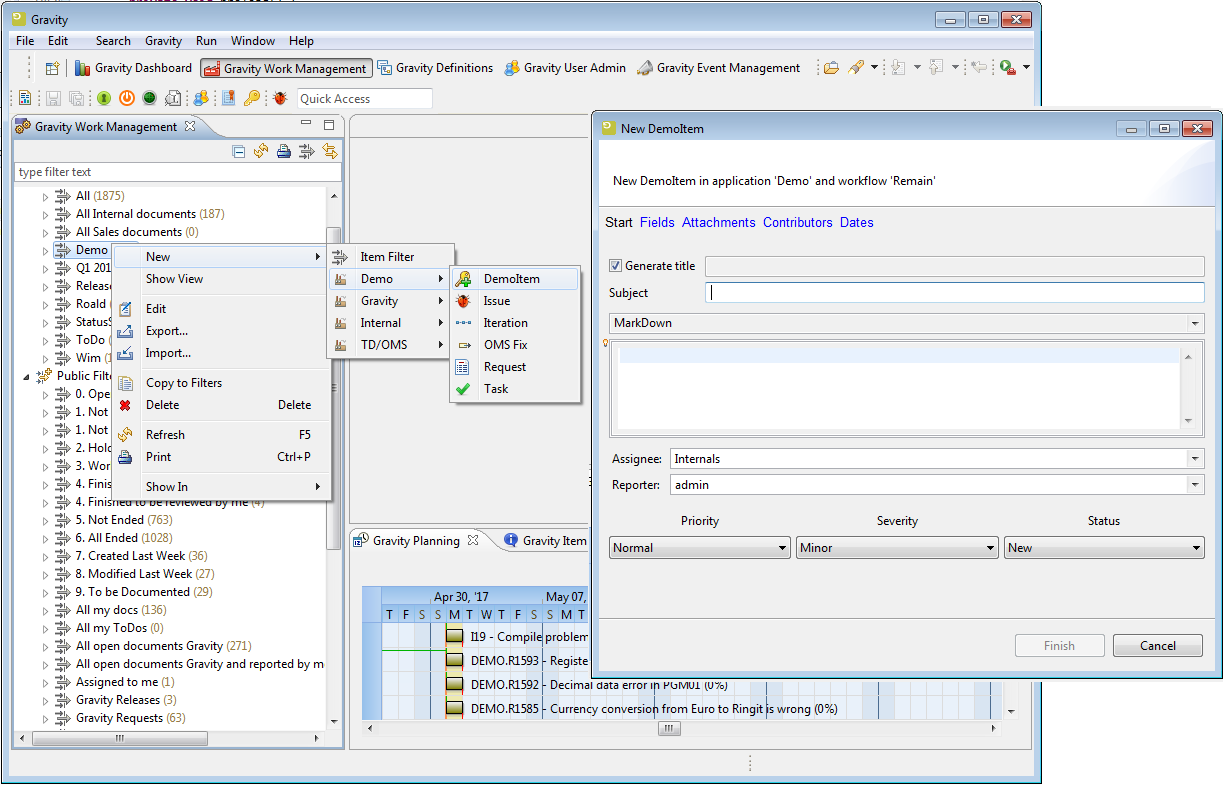This screenshot has width=1223, height=786.
Task: Uncheck the Generate title checkbox
Action: pos(616,266)
